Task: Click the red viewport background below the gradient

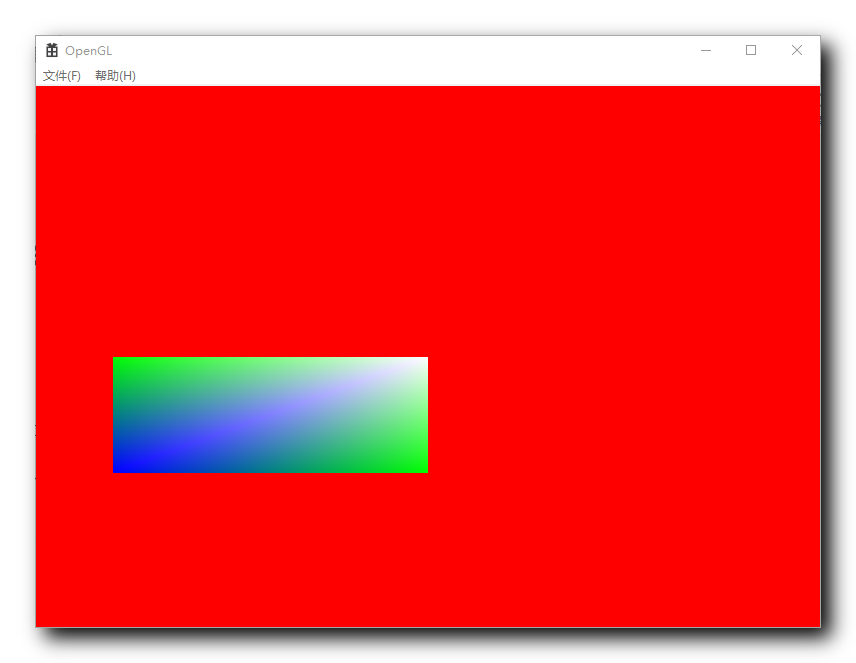Action: (x=271, y=550)
